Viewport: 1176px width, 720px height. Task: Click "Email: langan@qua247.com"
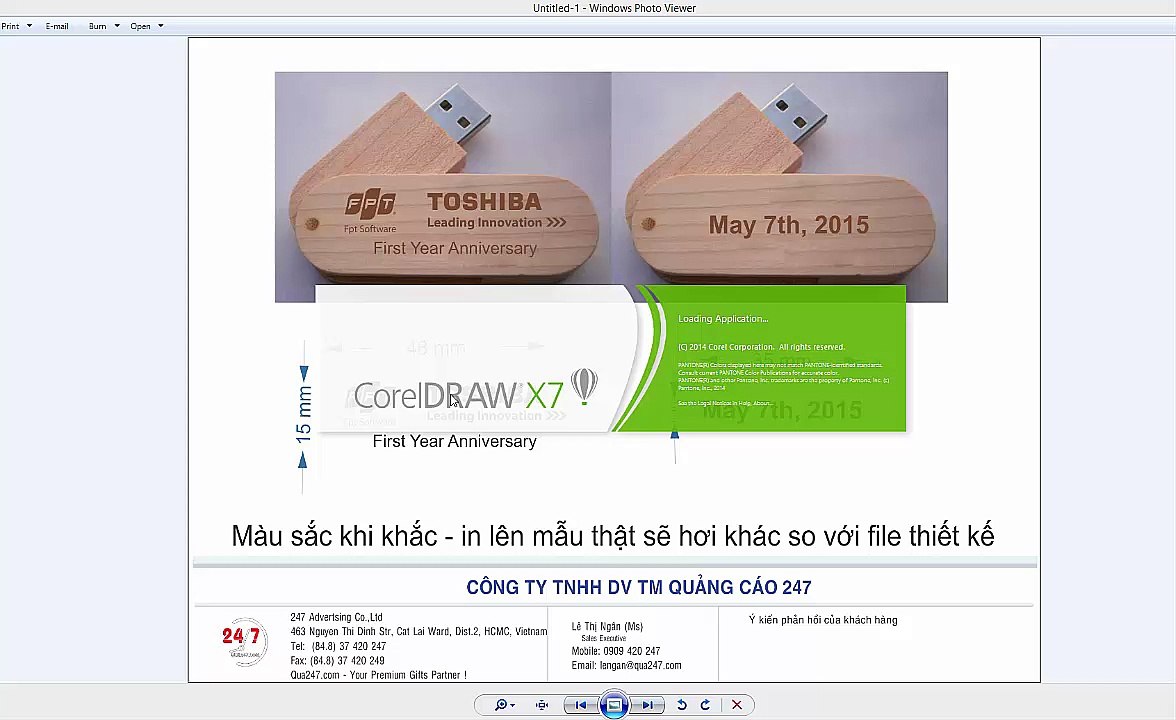(x=626, y=665)
